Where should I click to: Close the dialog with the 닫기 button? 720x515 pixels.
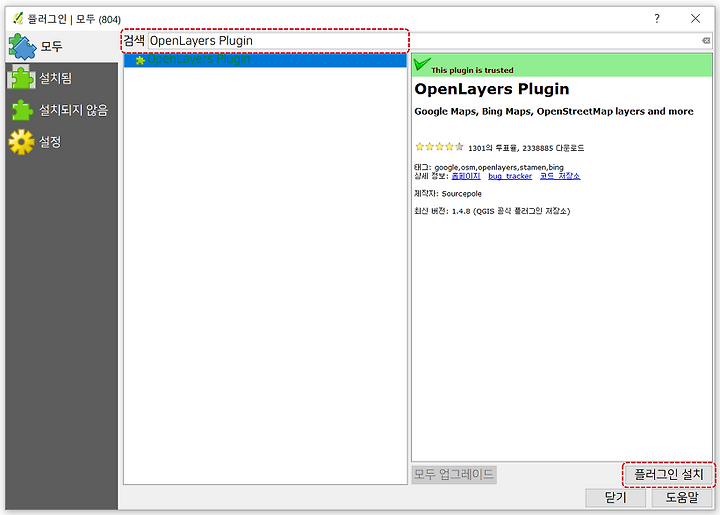coord(615,497)
